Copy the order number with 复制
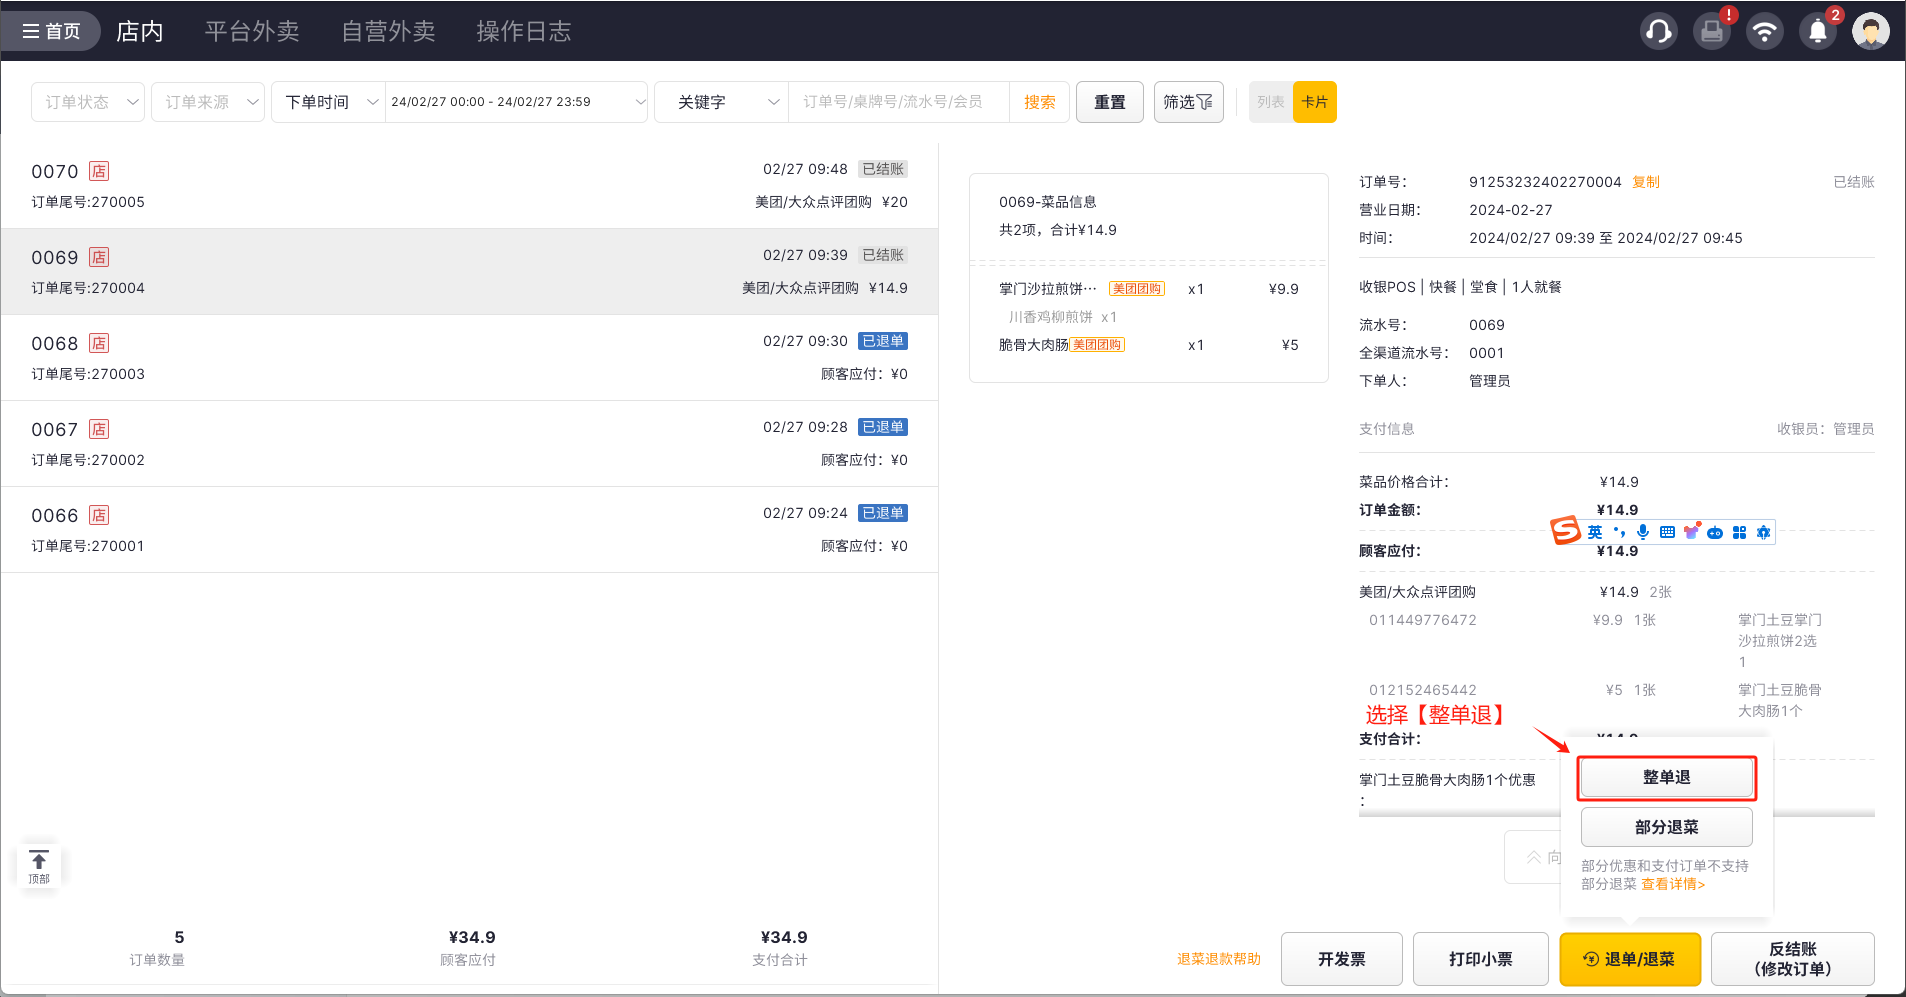Screen dimensions: 1906x997 (x=1645, y=182)
